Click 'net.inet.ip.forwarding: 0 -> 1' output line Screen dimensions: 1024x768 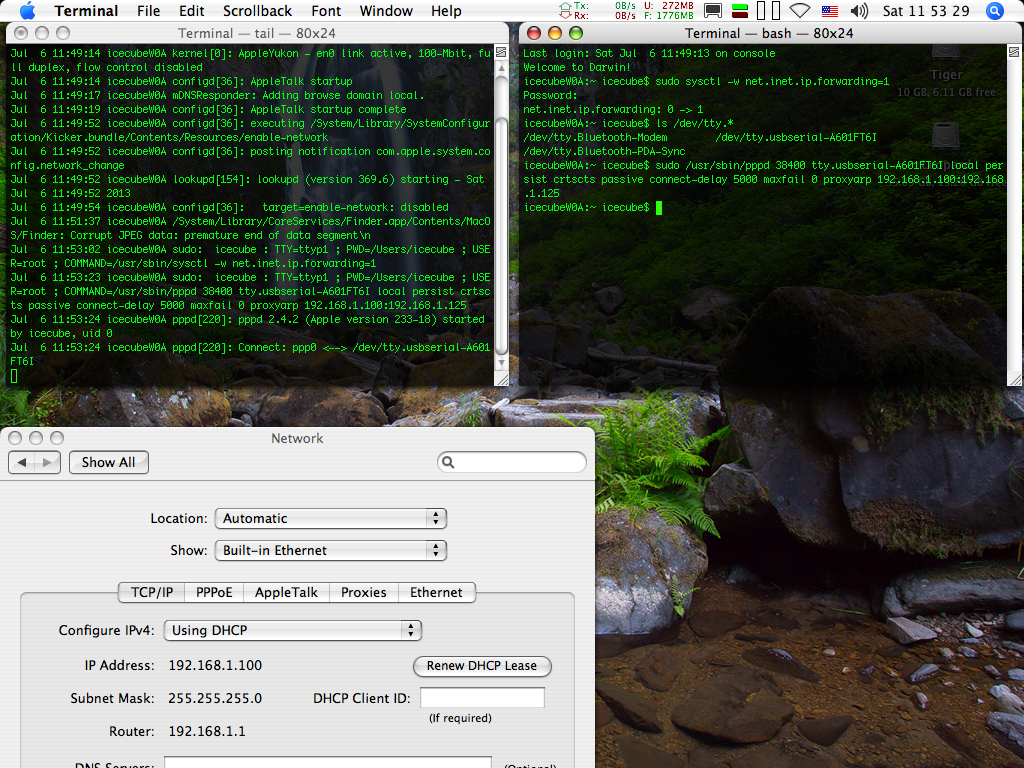coord(613,109)
